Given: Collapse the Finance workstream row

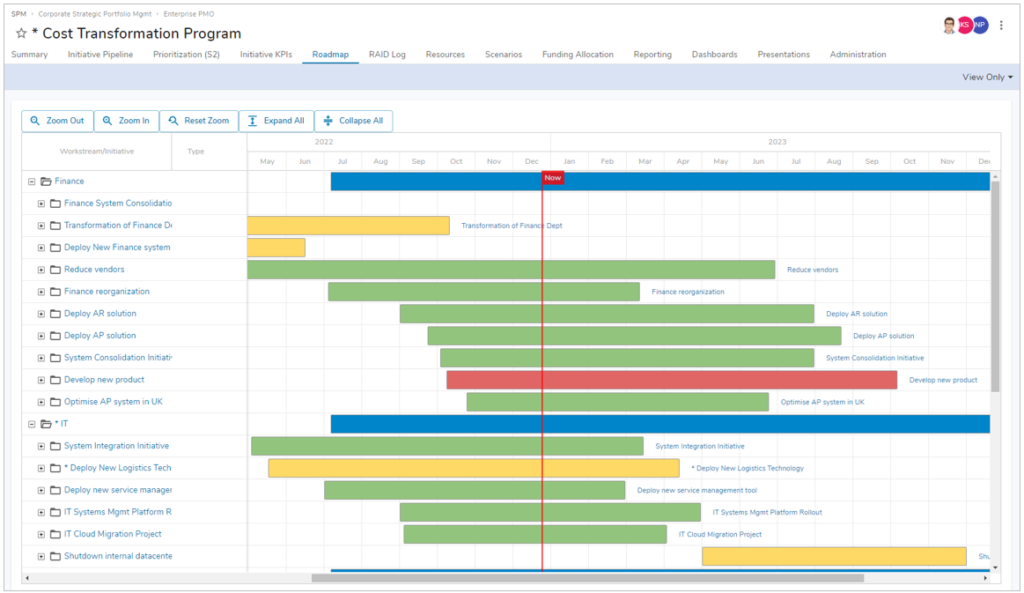Looking at the screenshot, I should click(x=31, y=181).
